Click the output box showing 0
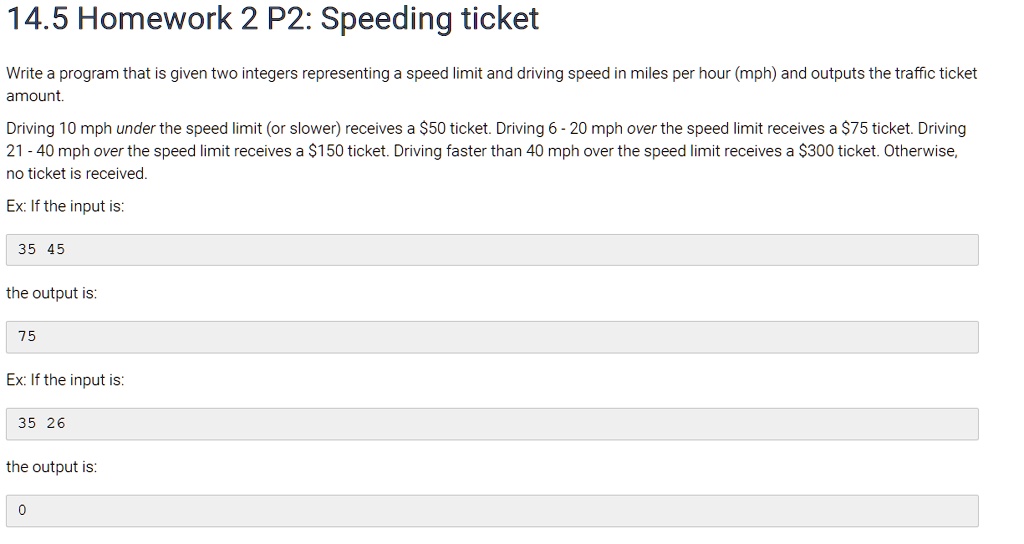Image resolution: width=1024 pixels, height=544 pixels. 492,511
